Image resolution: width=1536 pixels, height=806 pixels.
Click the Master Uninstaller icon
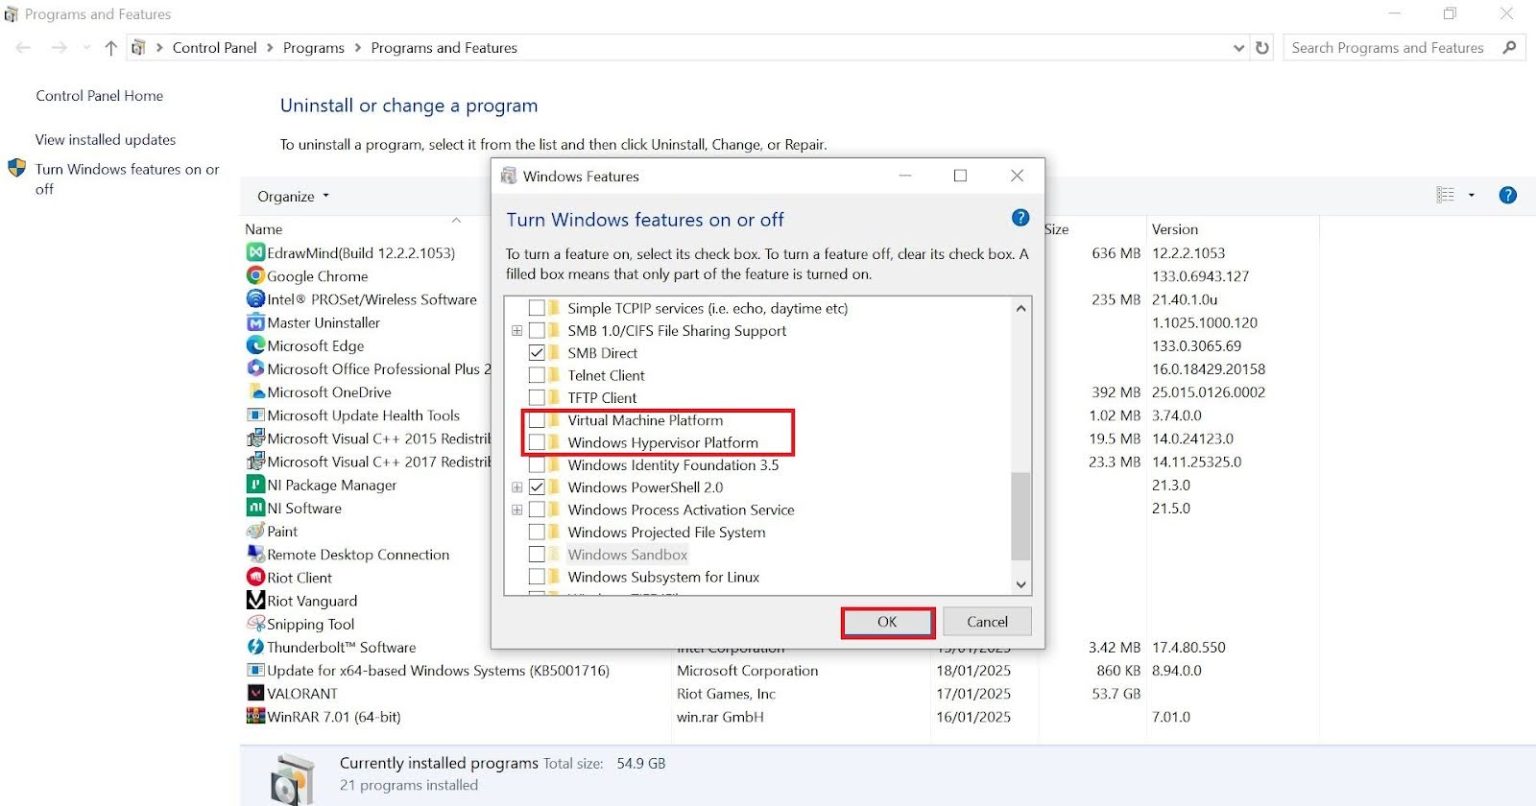255,322
